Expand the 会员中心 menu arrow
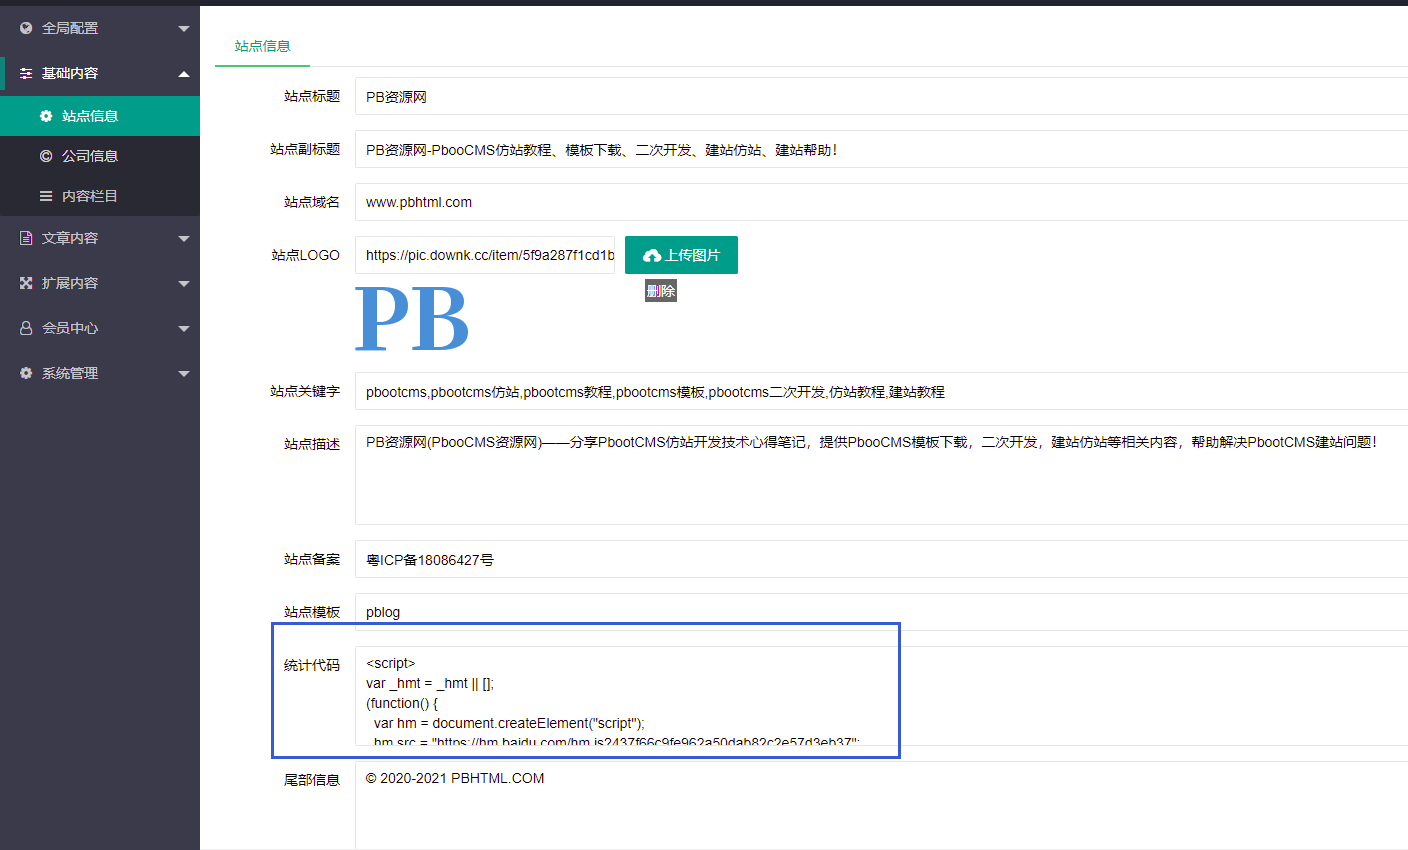This screenshot has height=850, width=1408. pos(184,329)
